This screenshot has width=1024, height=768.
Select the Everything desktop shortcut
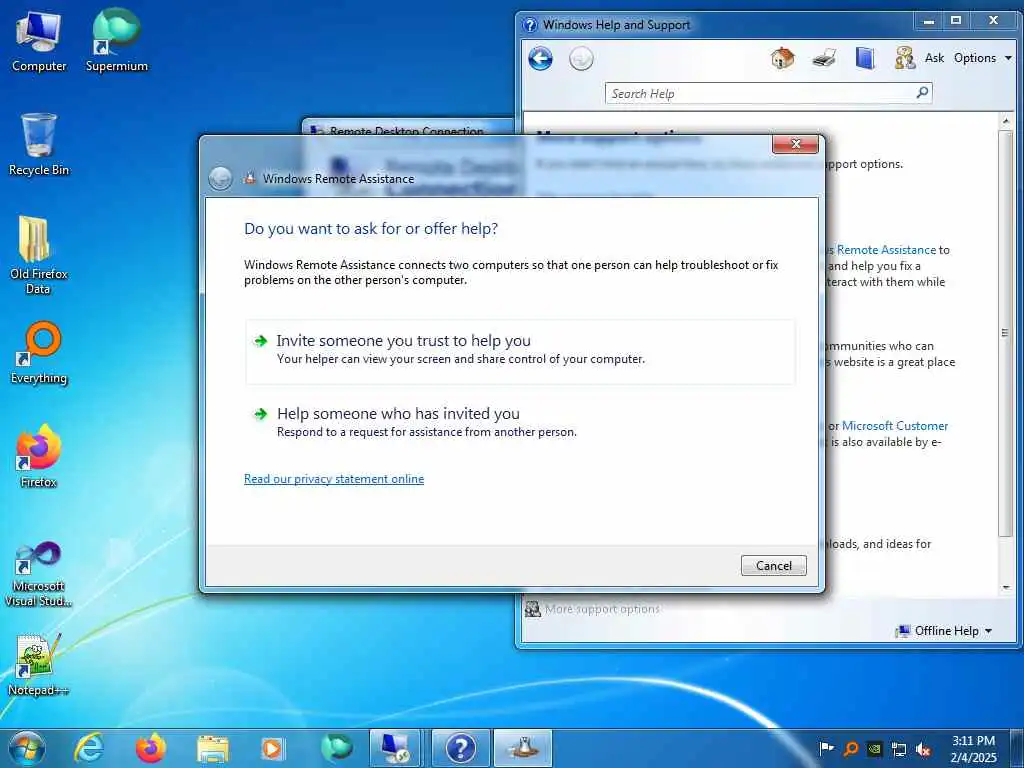39,353
